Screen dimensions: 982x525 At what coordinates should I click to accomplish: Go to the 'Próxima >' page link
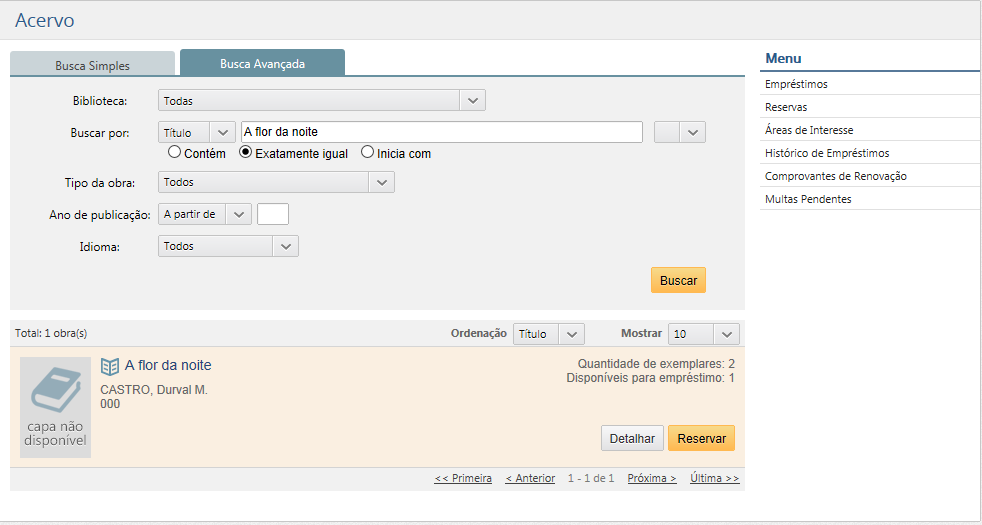(652, 478)
